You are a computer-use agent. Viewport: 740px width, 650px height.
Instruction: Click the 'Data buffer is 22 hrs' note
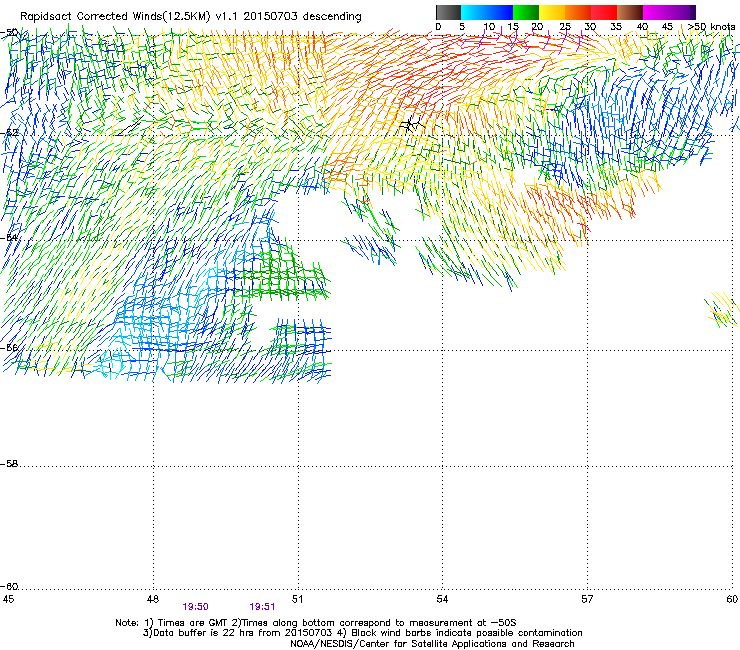pyautogui.click(x=362, y=633)
